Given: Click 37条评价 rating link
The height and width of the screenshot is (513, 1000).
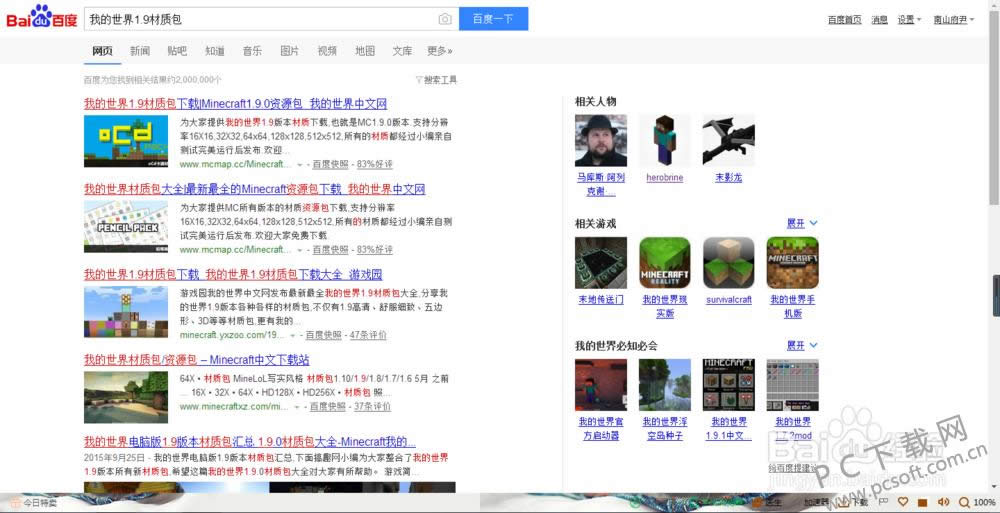Looking at the screenshot, I should pyautogui.click(x=372, y=406).
